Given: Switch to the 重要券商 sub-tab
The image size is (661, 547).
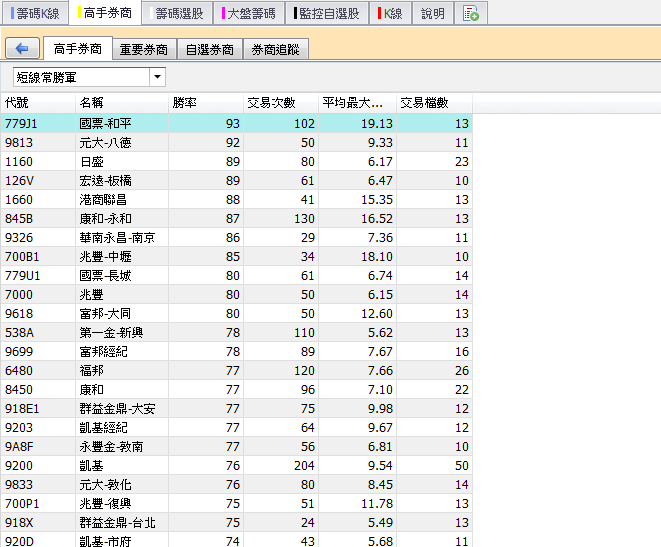Looking at the screenshot, I should tap(144, 49).
